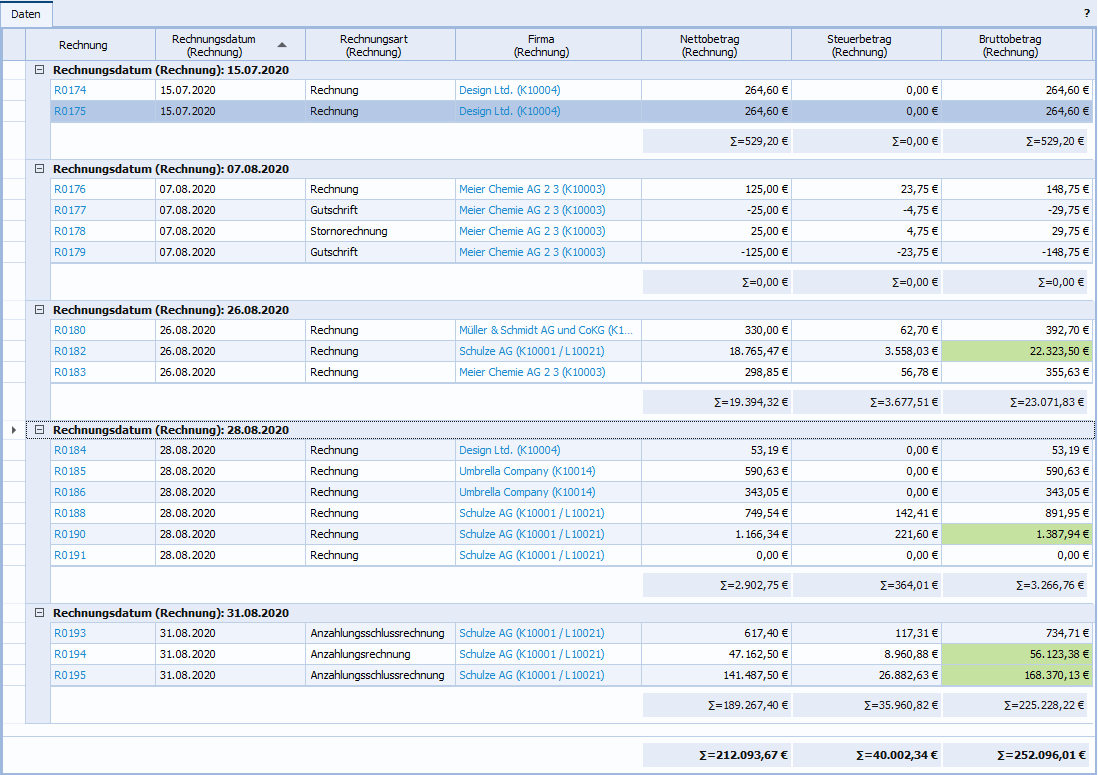Collapse the 26.08.2020 invoice date group
Image resolution: width=1098 pixels, height=775 pixels.
pos(40,310)
